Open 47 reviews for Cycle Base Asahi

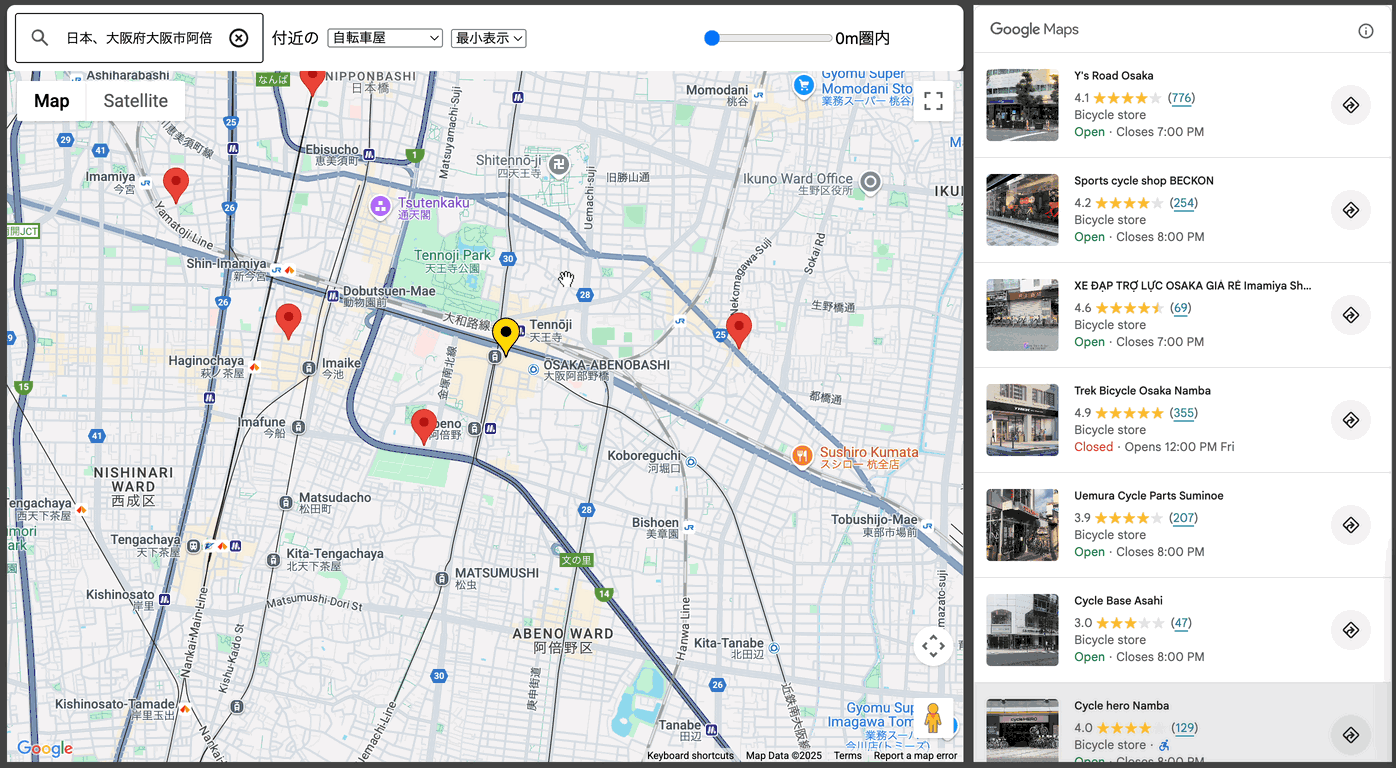pos(1181,623)
